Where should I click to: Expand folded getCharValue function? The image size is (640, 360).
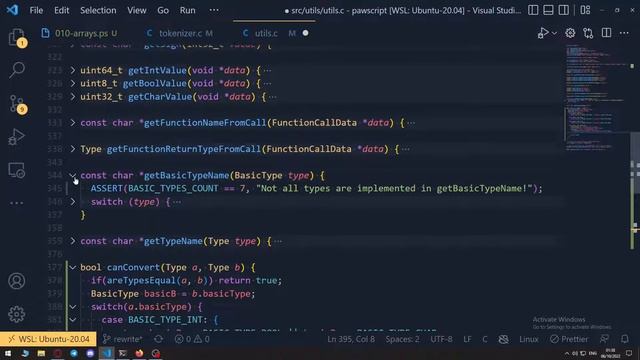coord(73,96)
